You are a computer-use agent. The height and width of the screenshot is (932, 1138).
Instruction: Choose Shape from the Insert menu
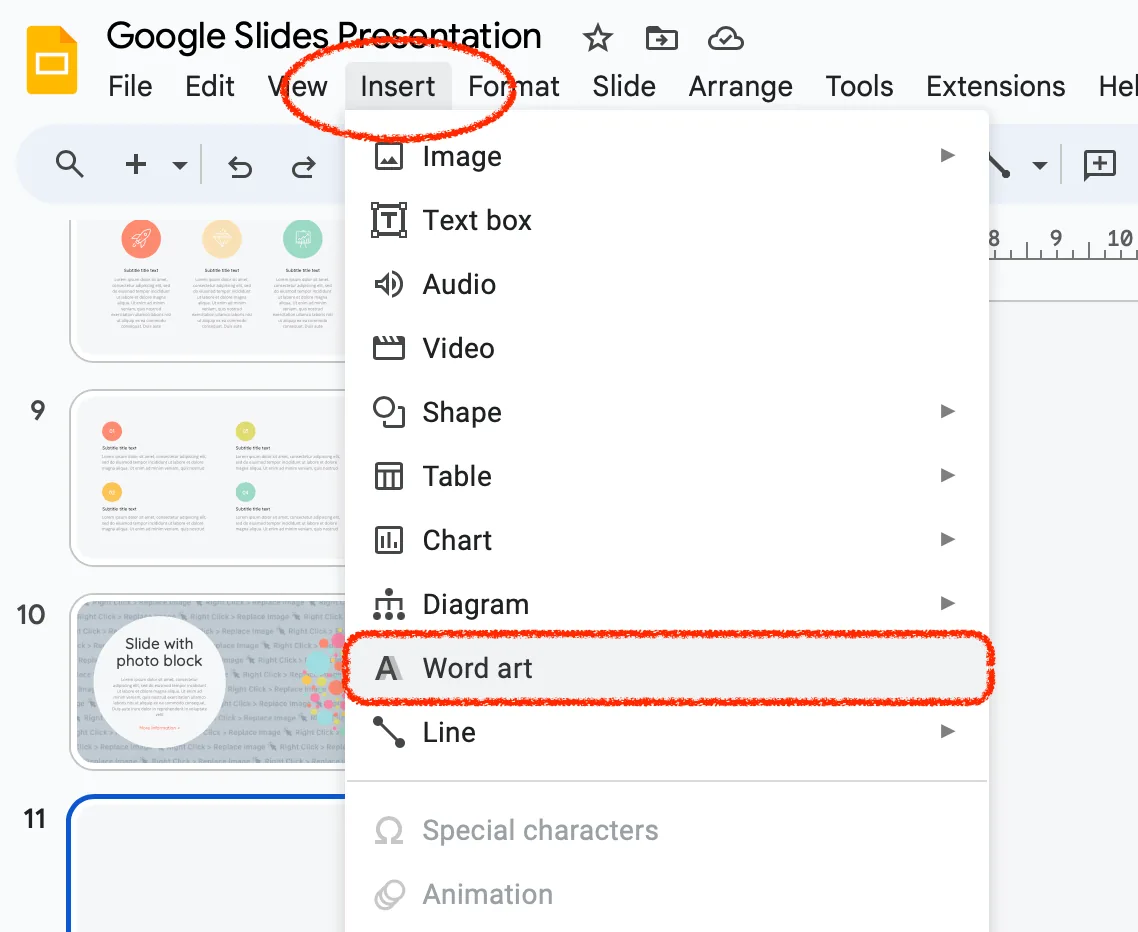tap(666, 412)
